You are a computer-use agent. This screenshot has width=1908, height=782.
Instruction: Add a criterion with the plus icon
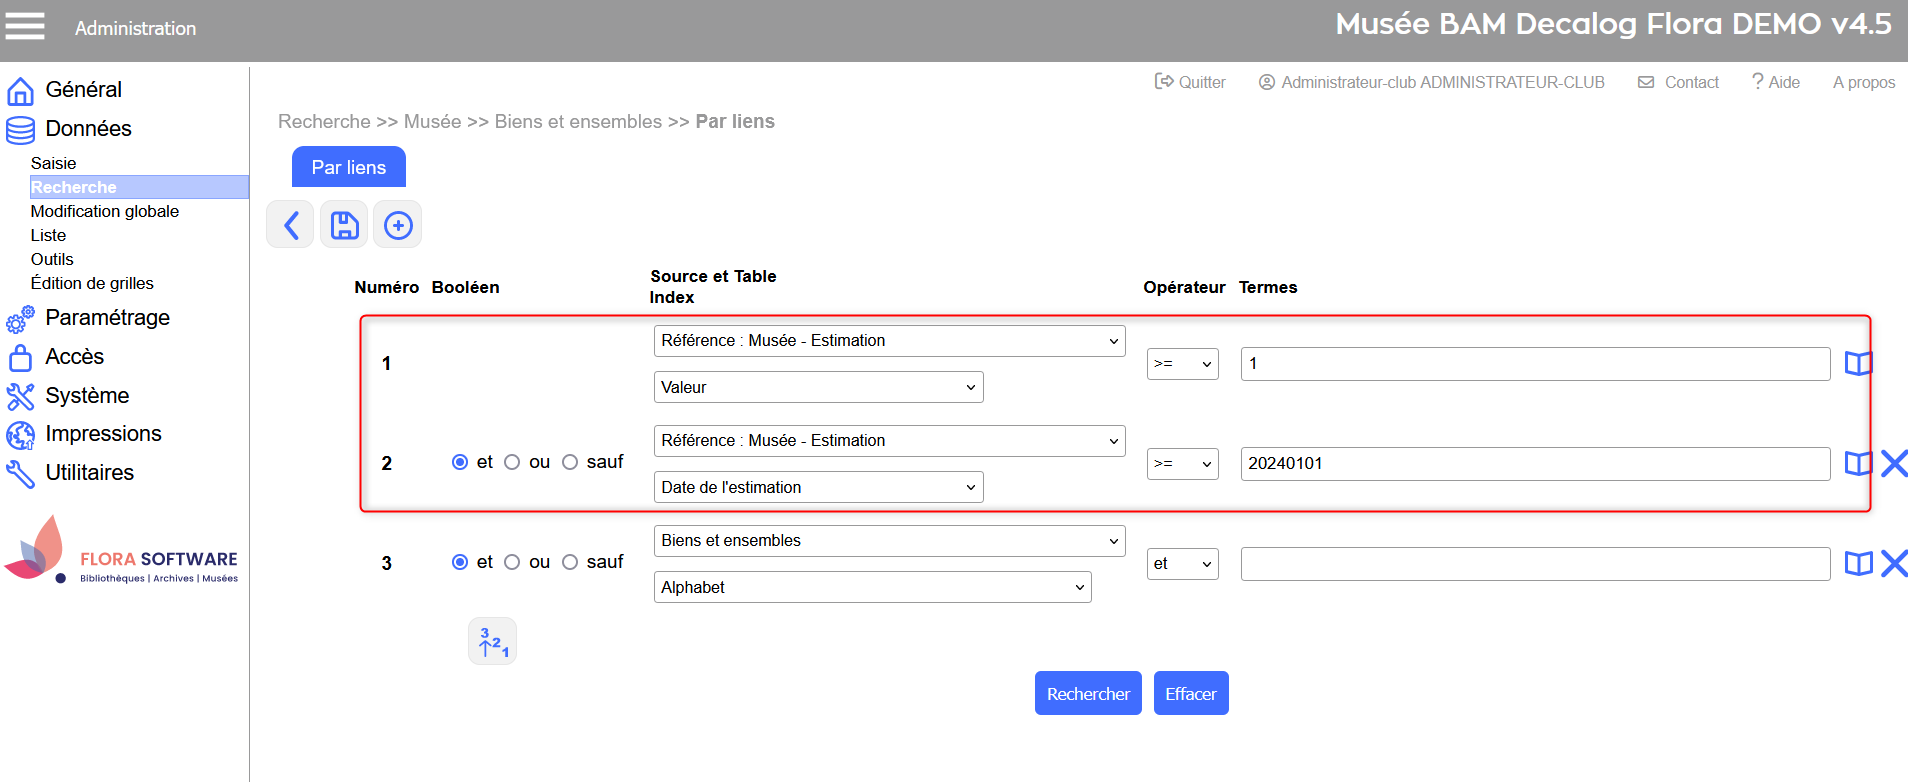pyautogui.click(x=398, y=225)
